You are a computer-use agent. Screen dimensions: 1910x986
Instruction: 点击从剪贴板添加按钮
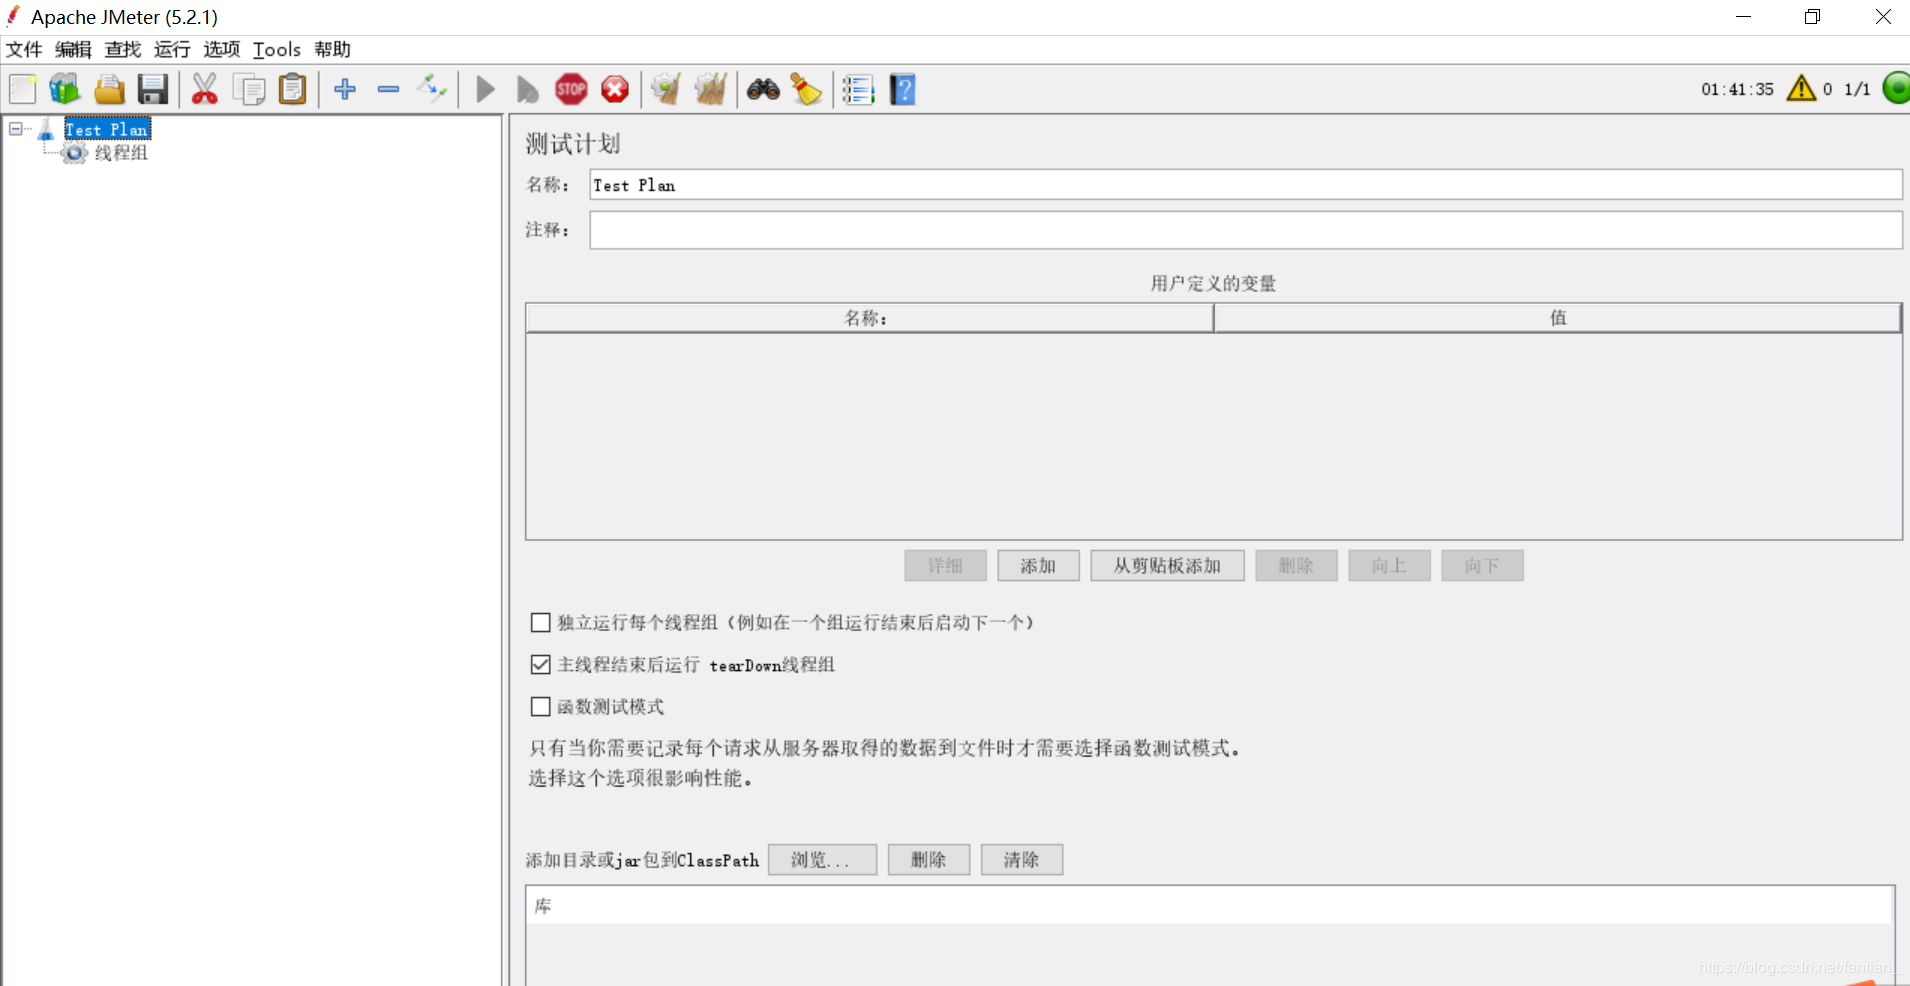pos(1166,565)
